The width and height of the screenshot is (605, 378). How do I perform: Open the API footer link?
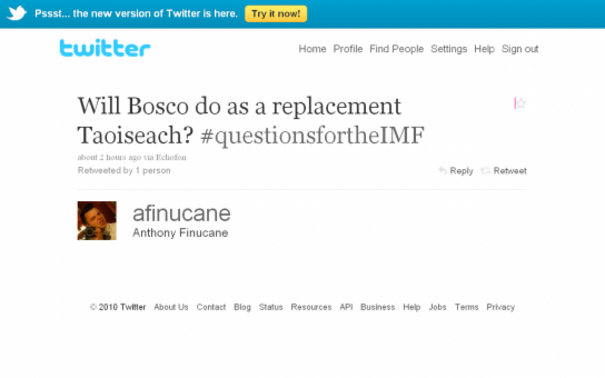pyautogui.click(x=346, y=307)
